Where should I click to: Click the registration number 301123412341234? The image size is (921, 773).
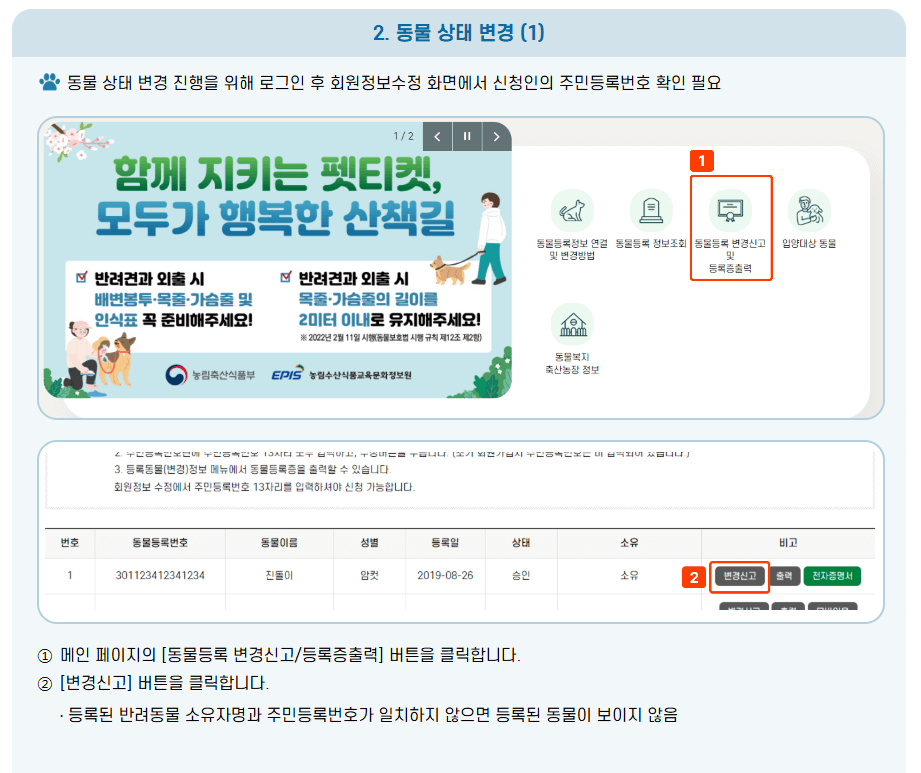pyautogui.click(x=160, y=575)
